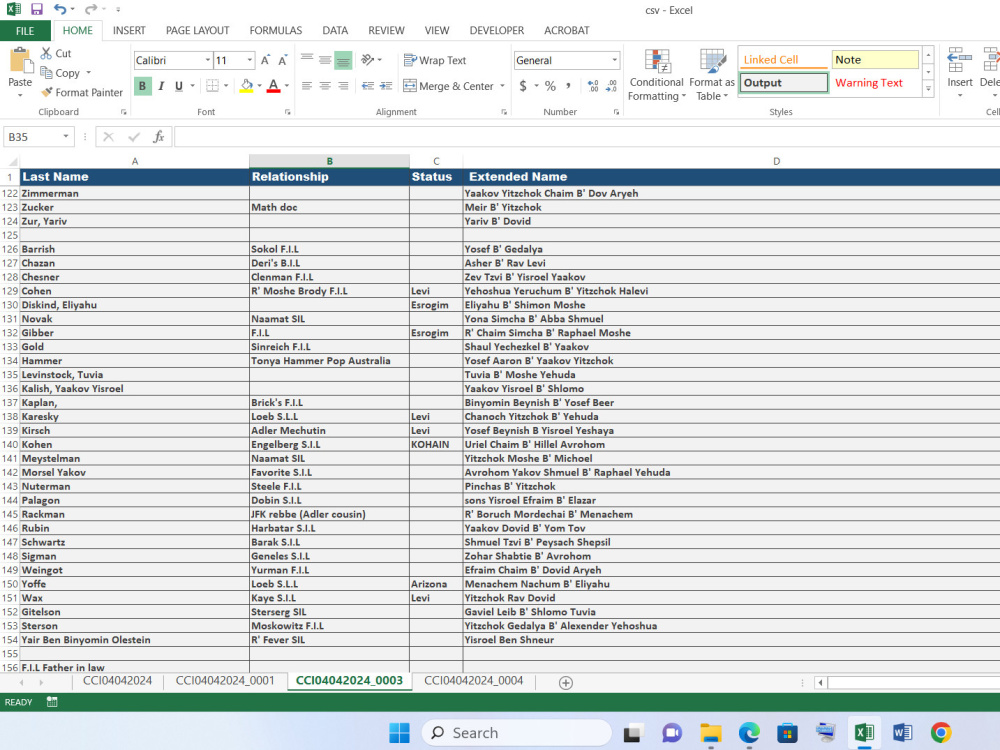1000x750 pixels.
Task: Click the Decrease Indent icon
Action: [368, 85]
